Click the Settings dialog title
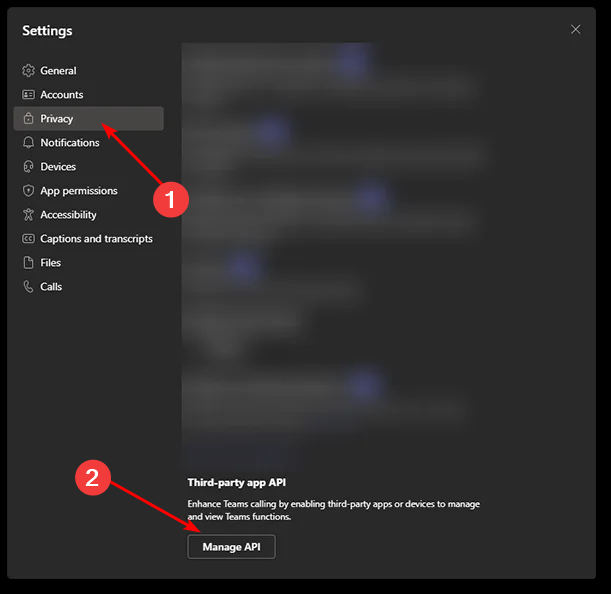This screenshot has width=611, height=594. (x=47, y=30)
